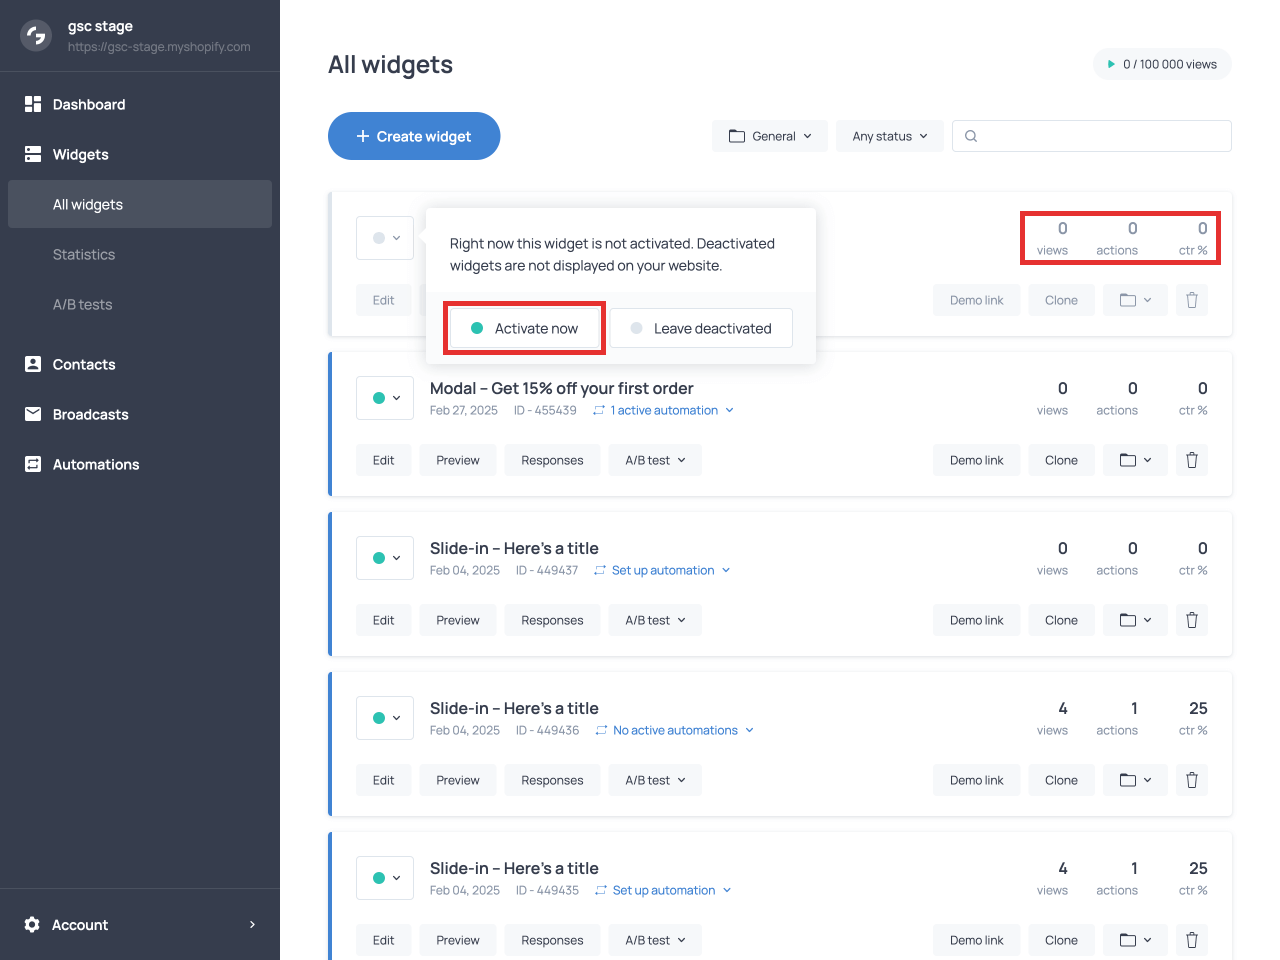The height and width of the screenshot is (960, 1280).
Task: Open Broadcasts via the envelope icon
Action: (33, 414)
